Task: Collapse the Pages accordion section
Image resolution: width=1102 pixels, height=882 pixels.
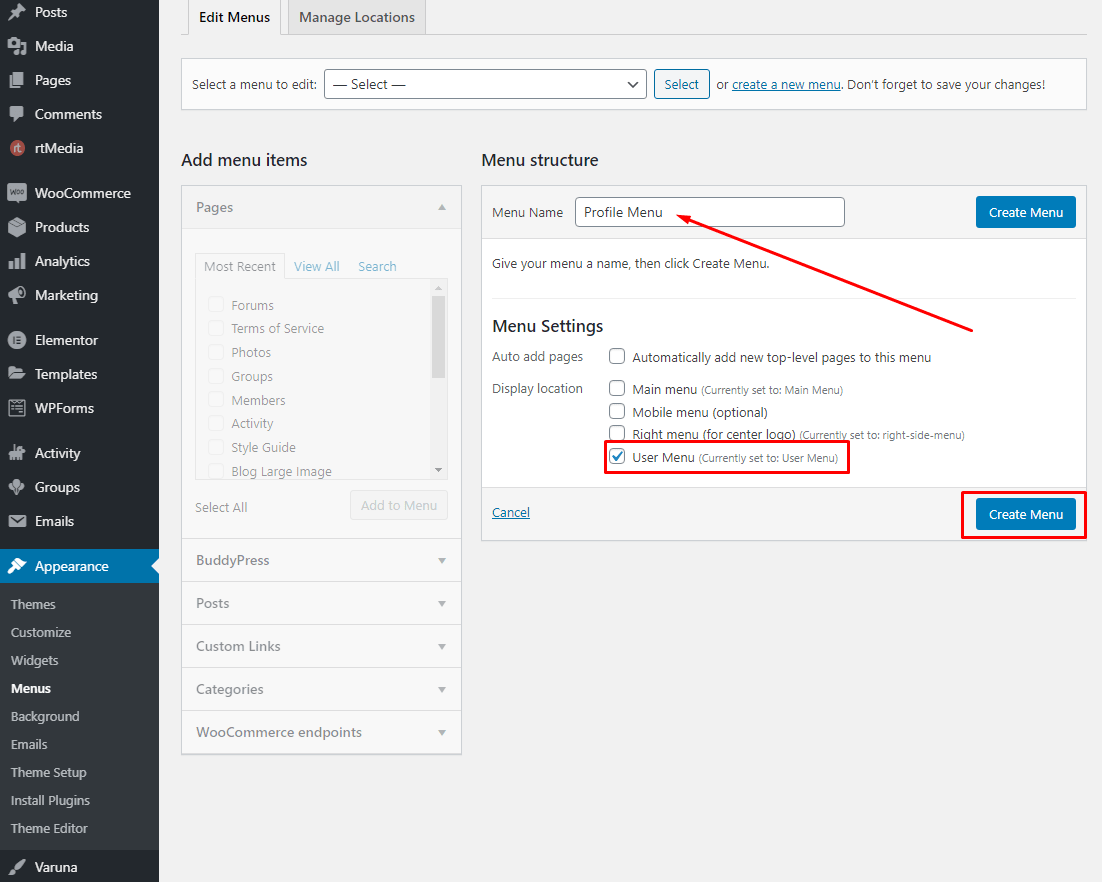Action: click(321, 207)
